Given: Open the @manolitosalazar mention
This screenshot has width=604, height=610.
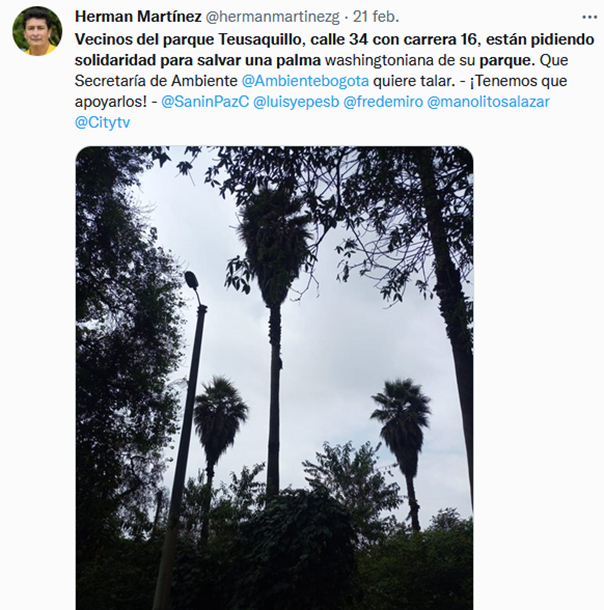Looking at the screenshot, I should tap(488, 102).
